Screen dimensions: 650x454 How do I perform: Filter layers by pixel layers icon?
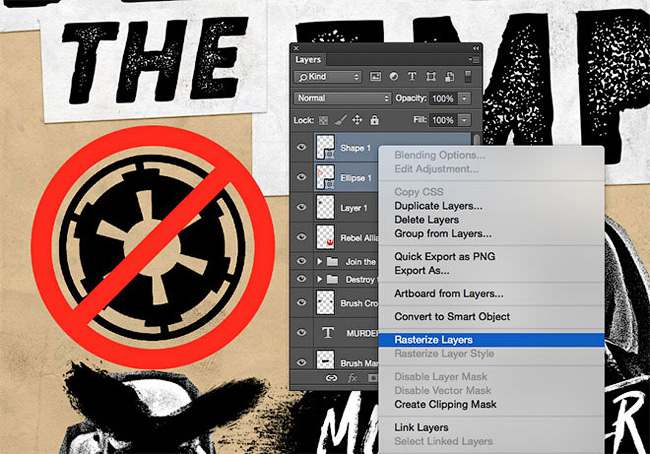pyautogui.click(x=376, y=77)
